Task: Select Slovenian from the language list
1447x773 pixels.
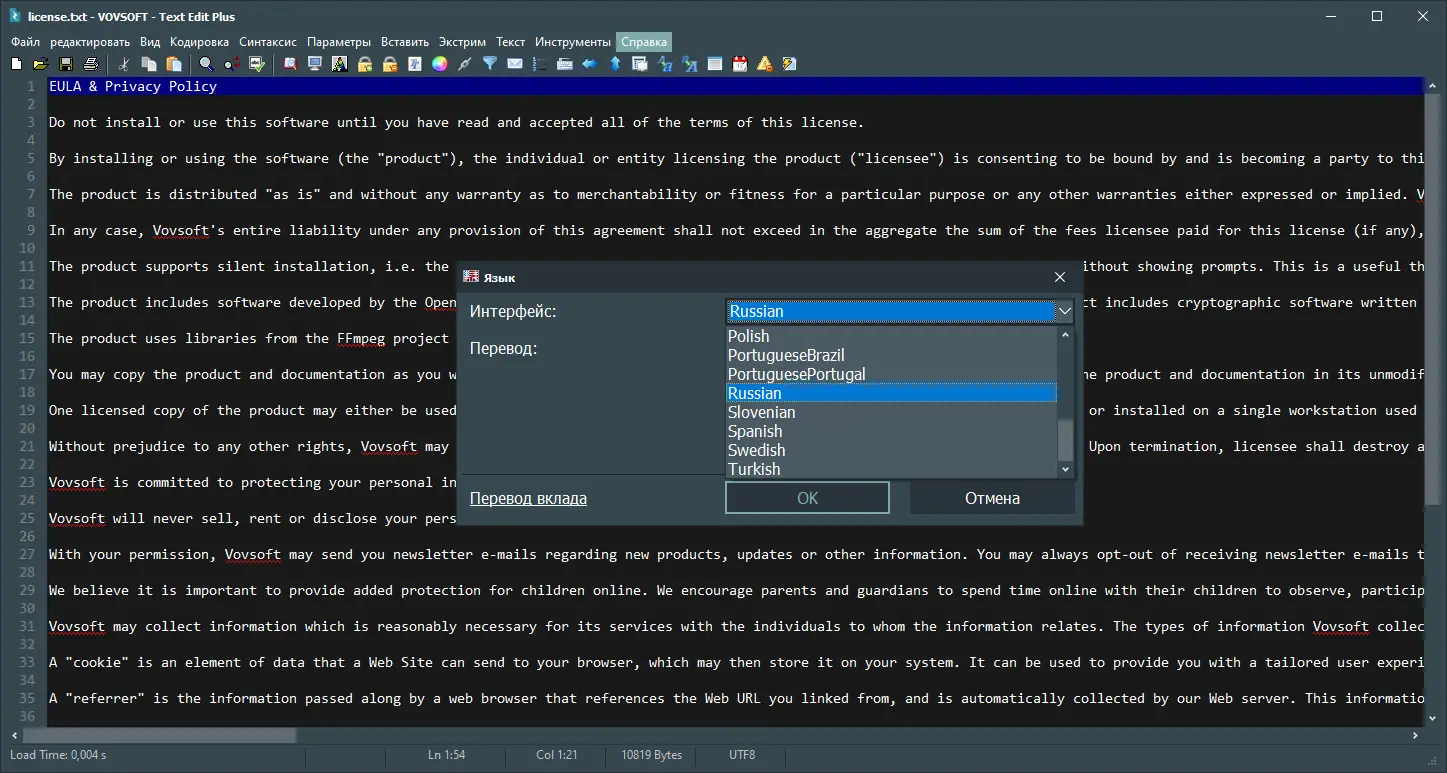Action: [x=891, y=412]
